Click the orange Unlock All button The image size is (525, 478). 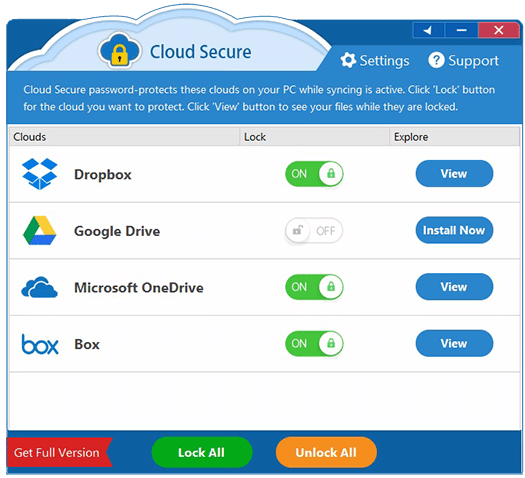click(326, 453)
